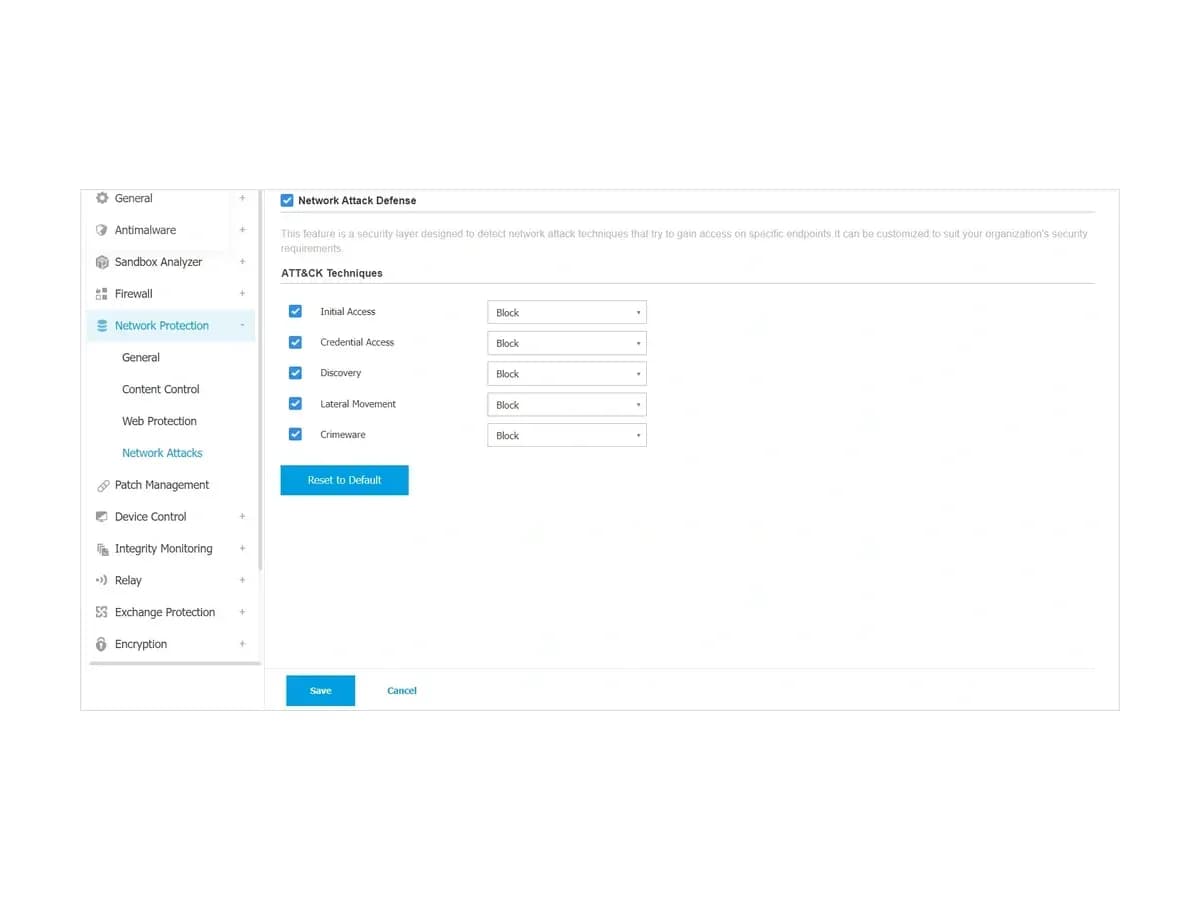Expand the Relay section plus sign
This screenshot has height=900, width=1200.
pos(242,580)
